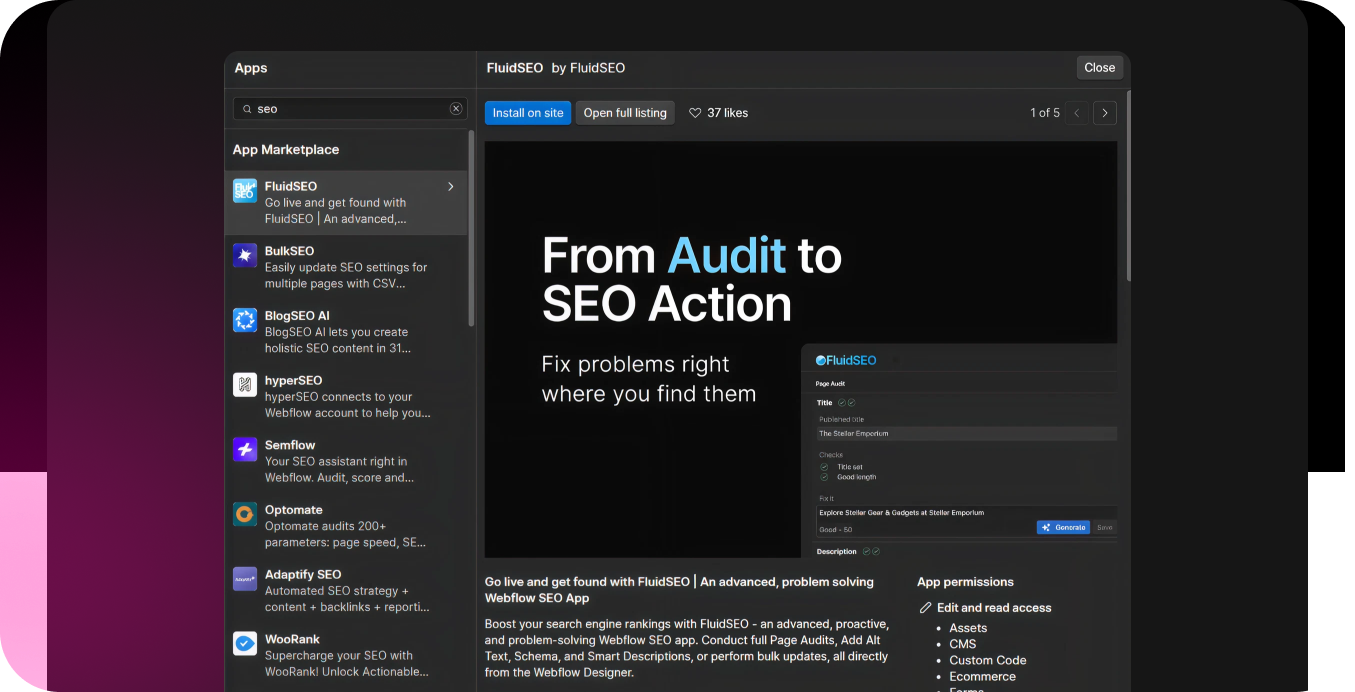Open full listing for FluidSEO

click(625, 113)
